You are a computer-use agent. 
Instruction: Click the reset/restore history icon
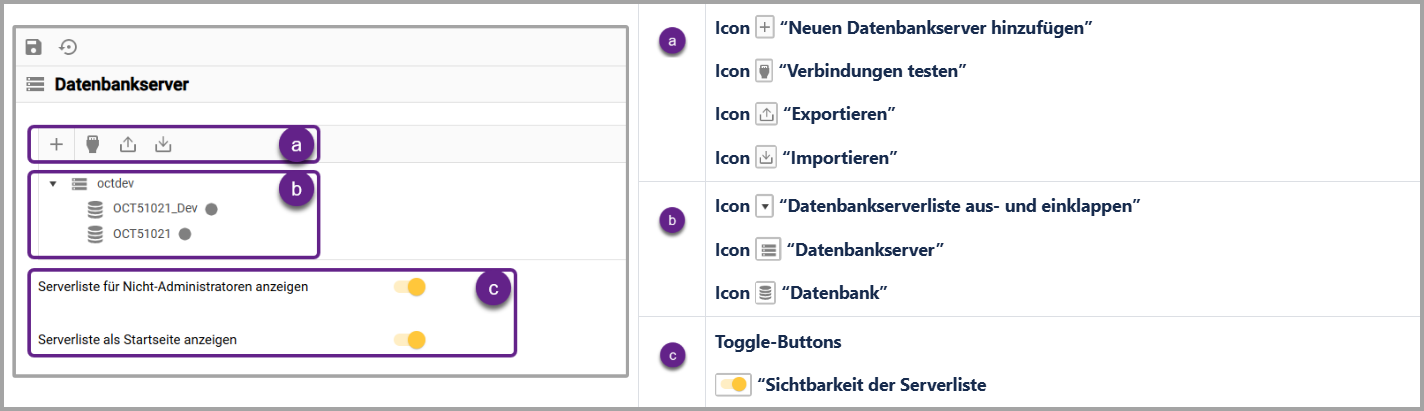[68, 47]
